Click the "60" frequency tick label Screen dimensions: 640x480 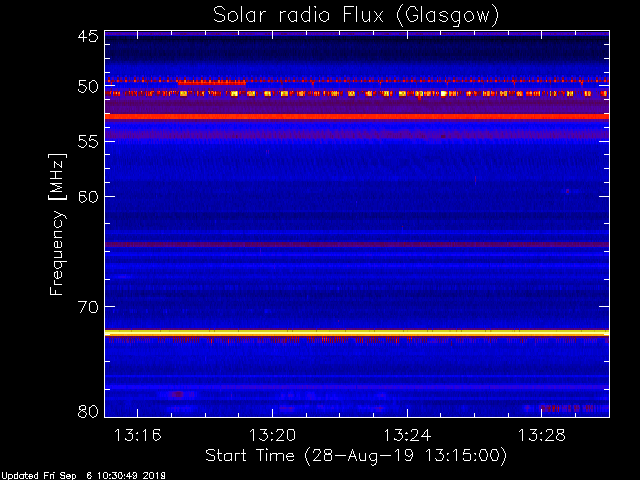[88, 197]
